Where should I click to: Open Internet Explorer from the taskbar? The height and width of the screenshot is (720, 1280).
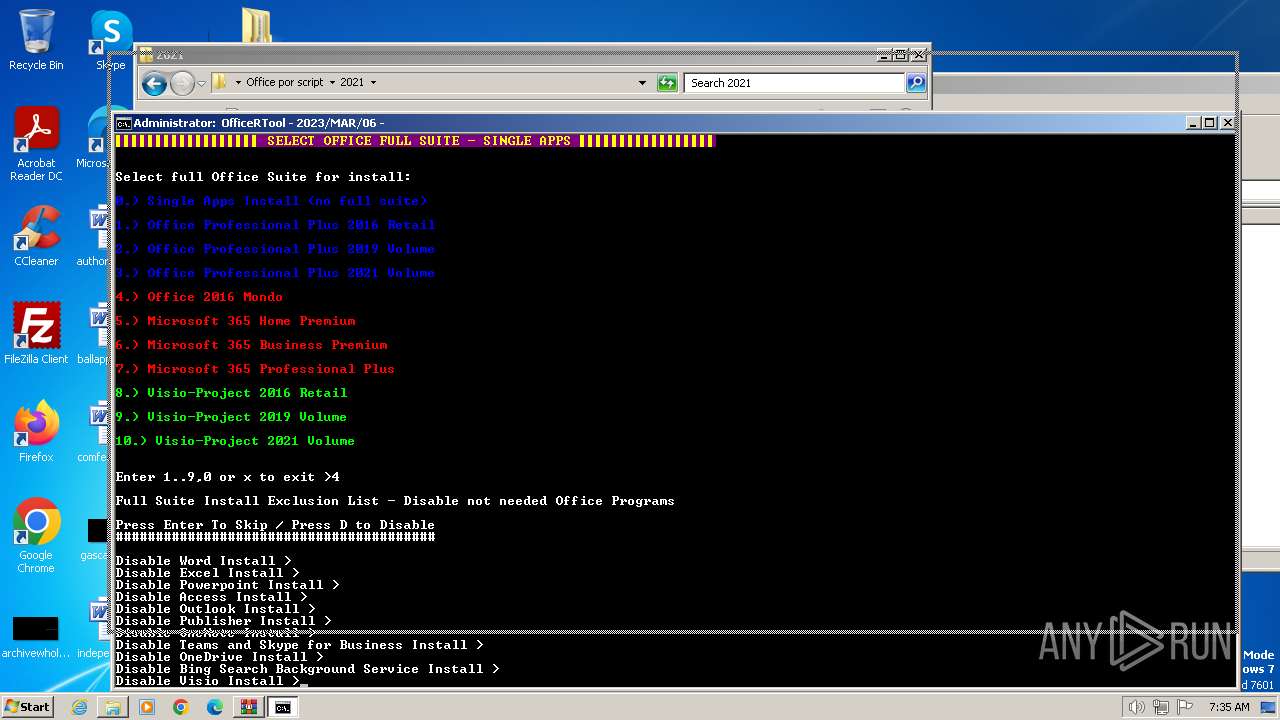pos(80,707)
